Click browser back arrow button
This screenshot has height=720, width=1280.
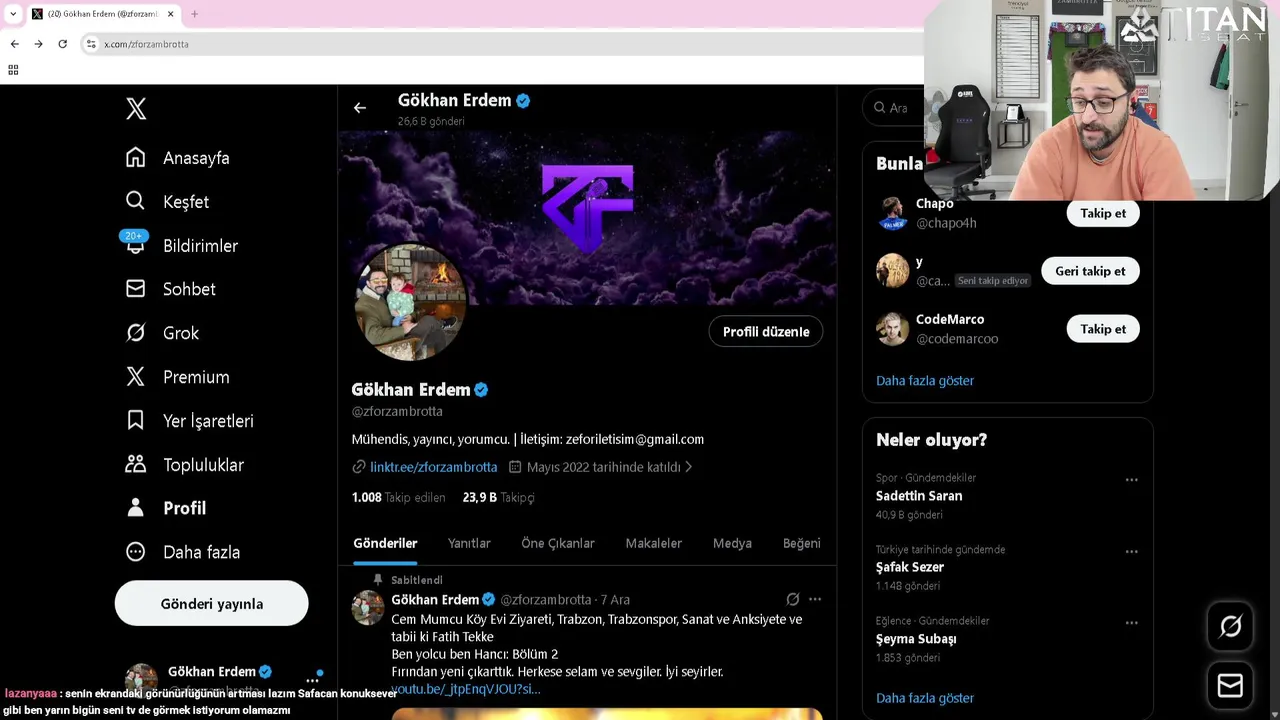point(15,44)
